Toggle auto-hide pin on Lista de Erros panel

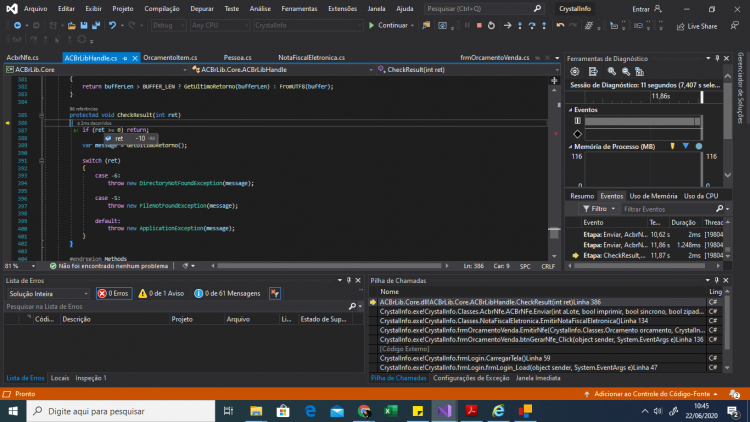coord(349,280)
